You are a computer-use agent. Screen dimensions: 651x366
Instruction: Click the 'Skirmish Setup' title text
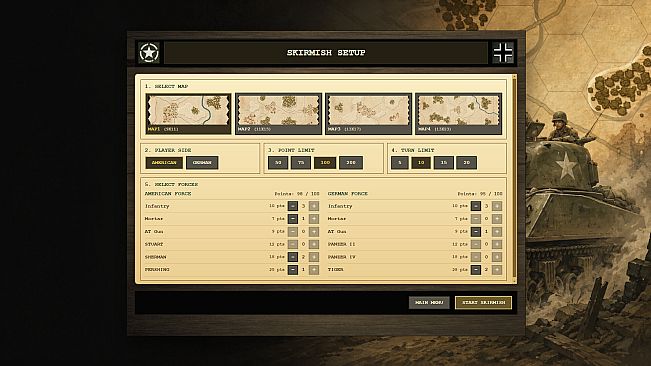point(326,53)
